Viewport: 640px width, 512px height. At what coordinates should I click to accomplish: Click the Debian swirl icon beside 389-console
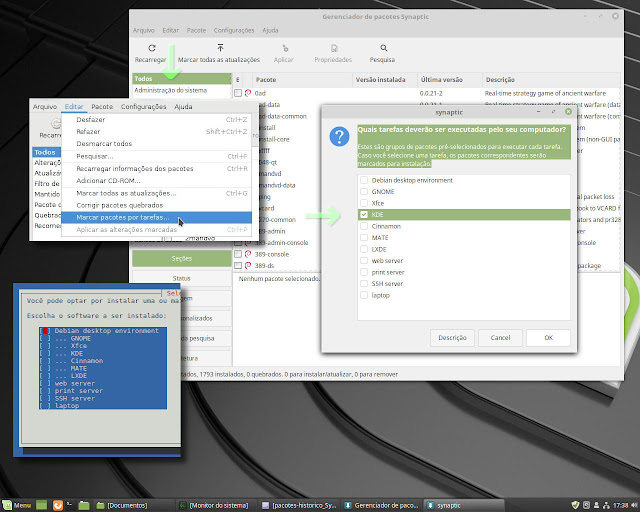pyautogui.click(x=248, y=254)
